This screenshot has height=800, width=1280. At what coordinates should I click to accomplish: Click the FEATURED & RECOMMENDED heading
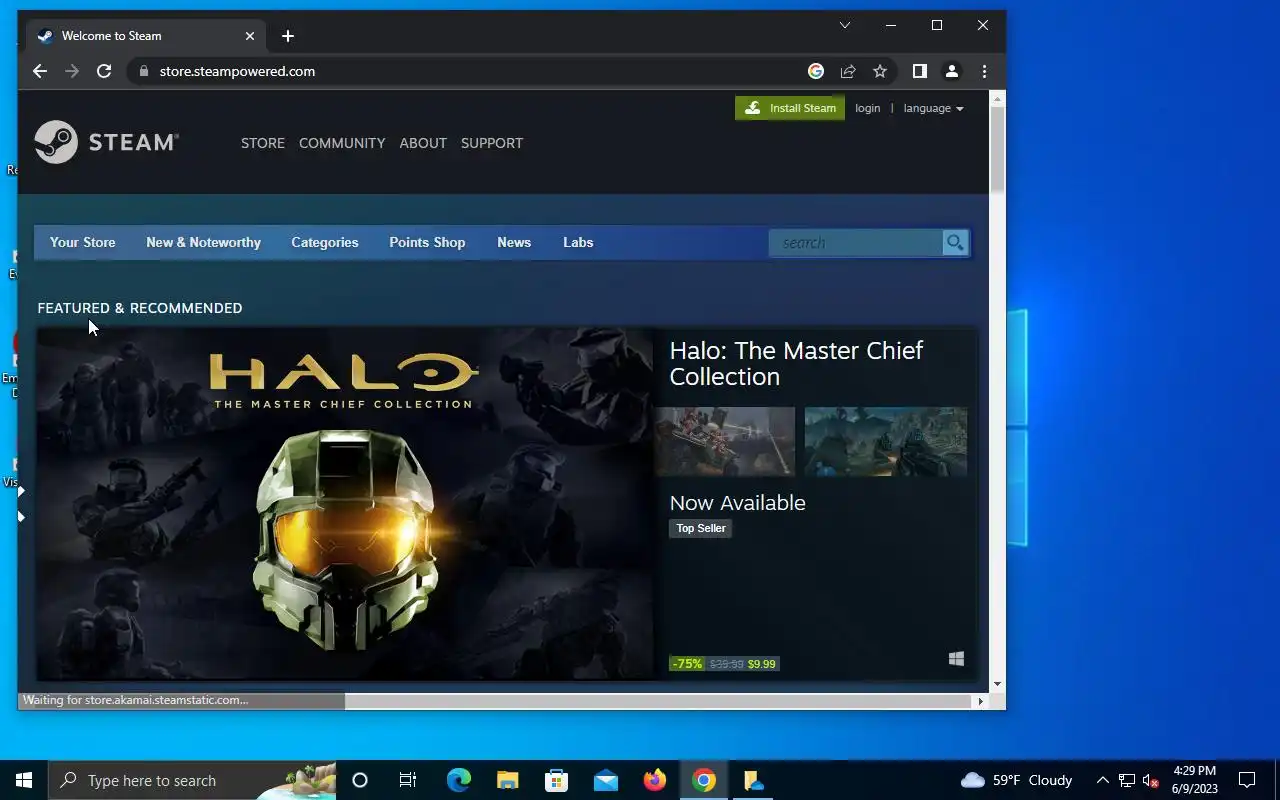[x=140, y=308]
